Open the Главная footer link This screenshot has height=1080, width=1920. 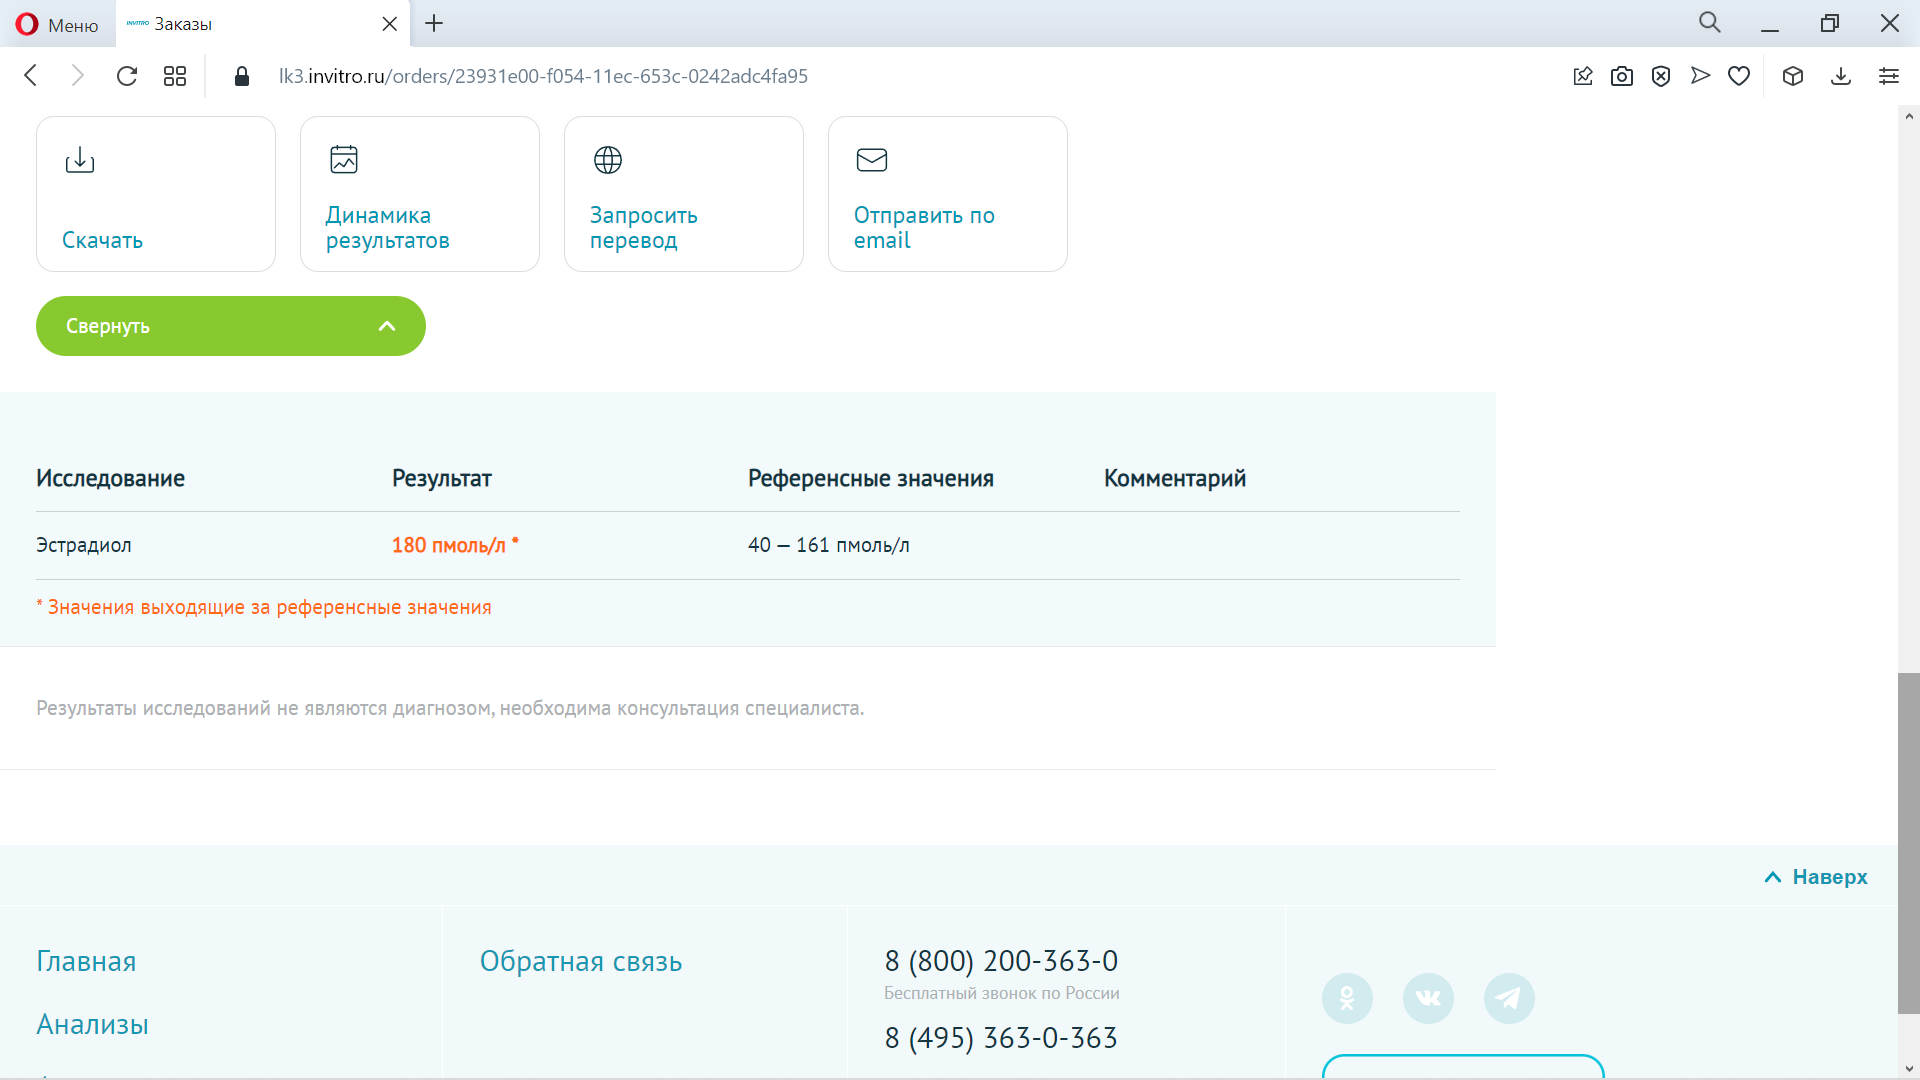pos(86,961)
